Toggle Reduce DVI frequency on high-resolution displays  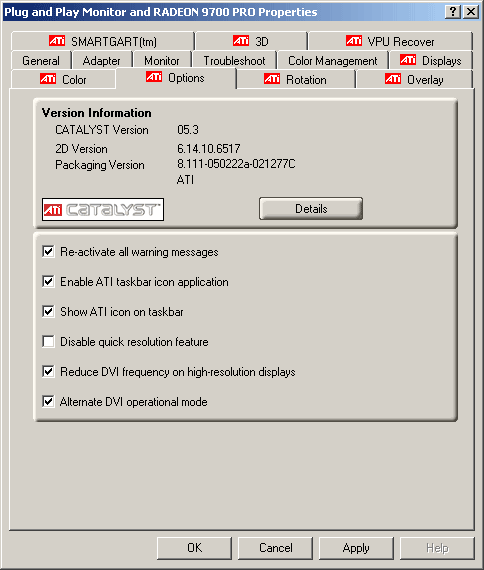(48, 372)
